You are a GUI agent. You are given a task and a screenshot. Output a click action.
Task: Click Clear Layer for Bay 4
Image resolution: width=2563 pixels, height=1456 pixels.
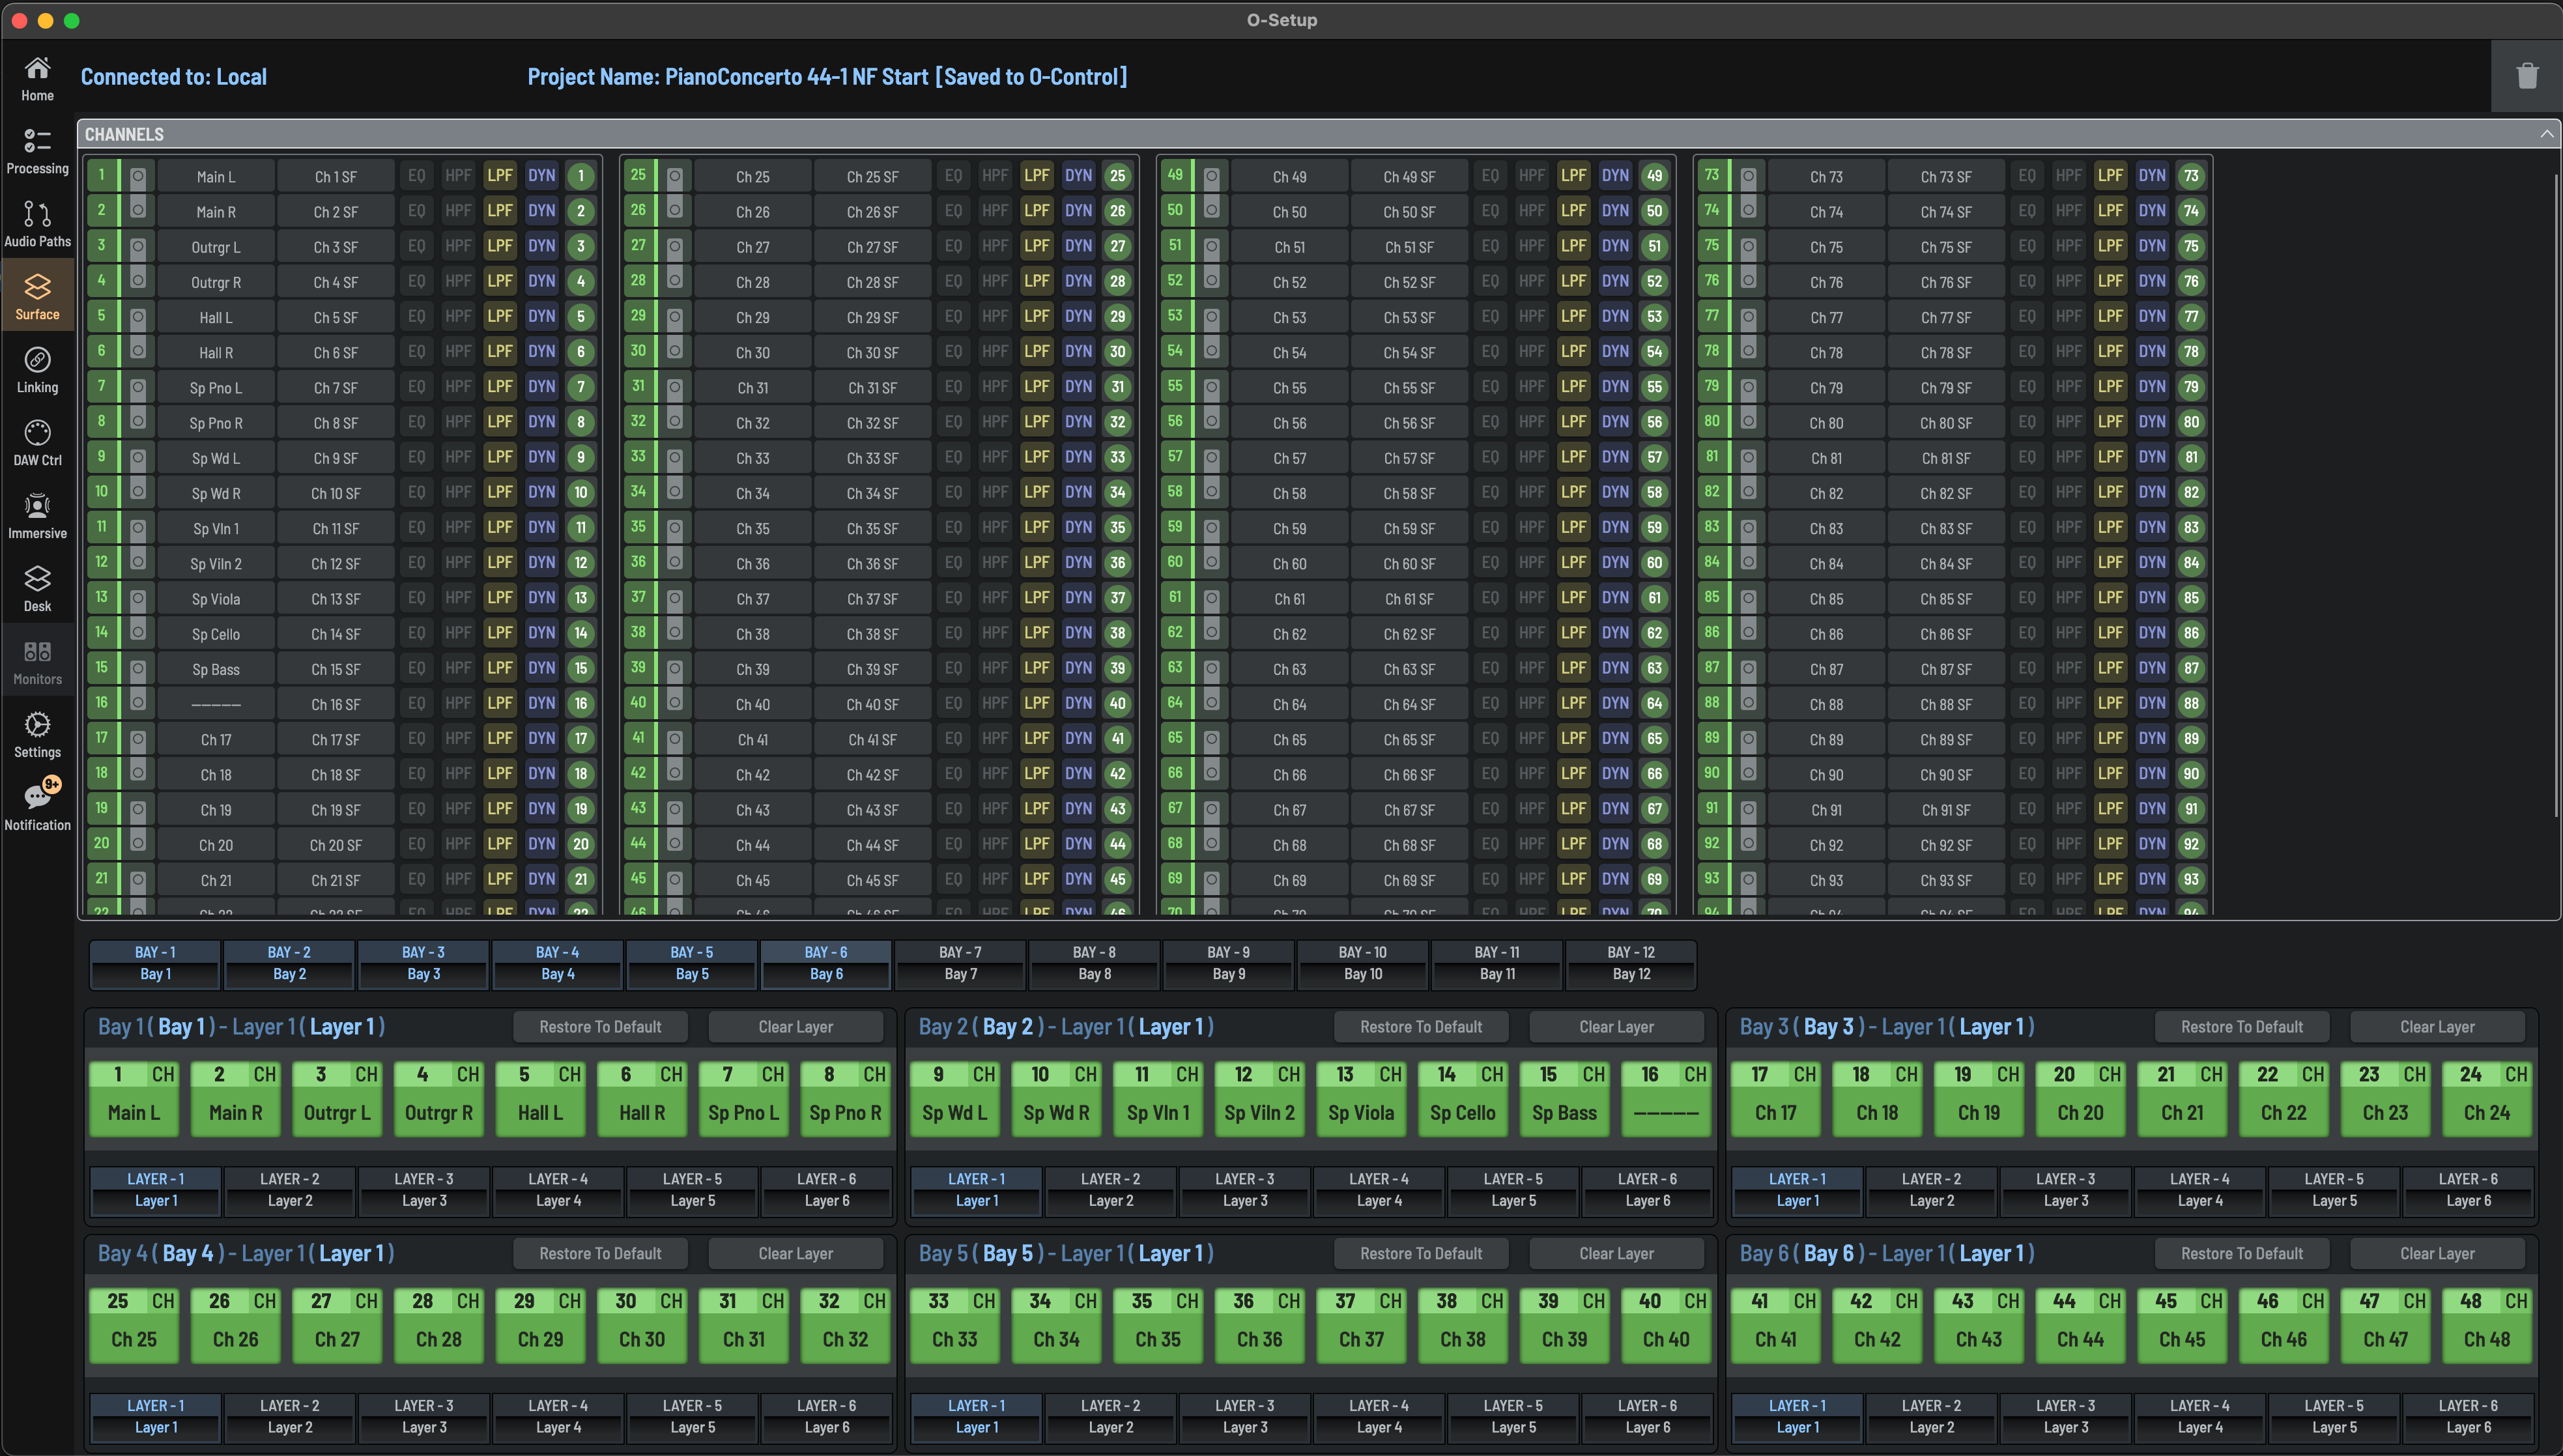click(795, 1254)
